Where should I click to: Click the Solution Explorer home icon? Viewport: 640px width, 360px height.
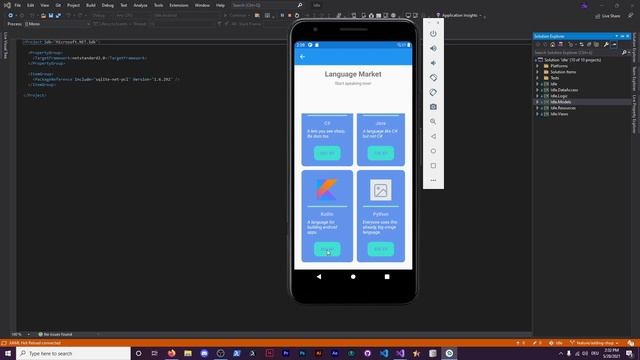(553, 44)
